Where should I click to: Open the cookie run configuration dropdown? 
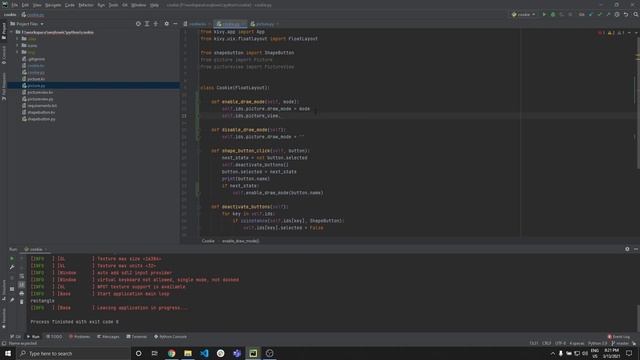[524, 14]
